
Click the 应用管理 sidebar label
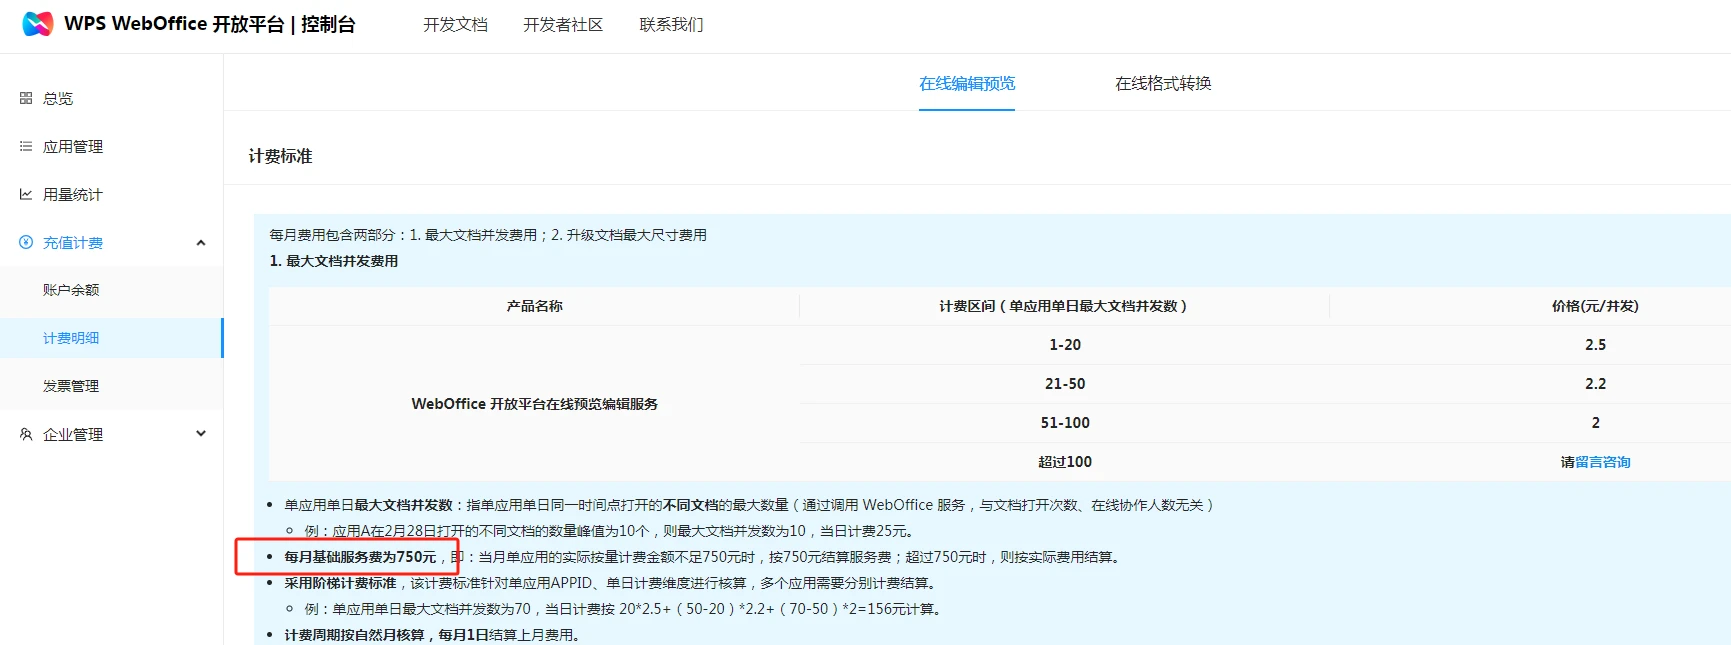click(x=73, y=146)
